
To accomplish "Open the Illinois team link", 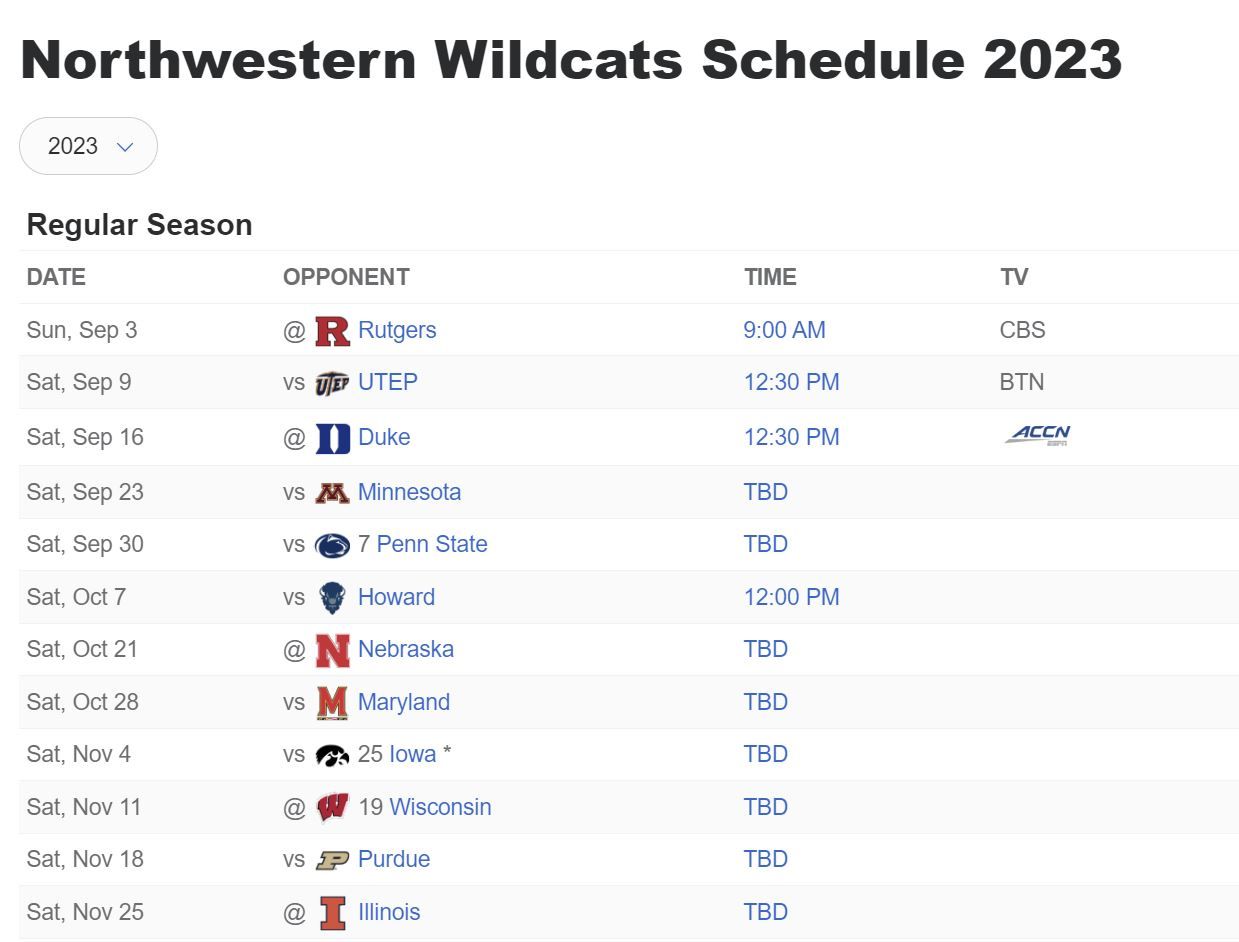I will 389,912.
